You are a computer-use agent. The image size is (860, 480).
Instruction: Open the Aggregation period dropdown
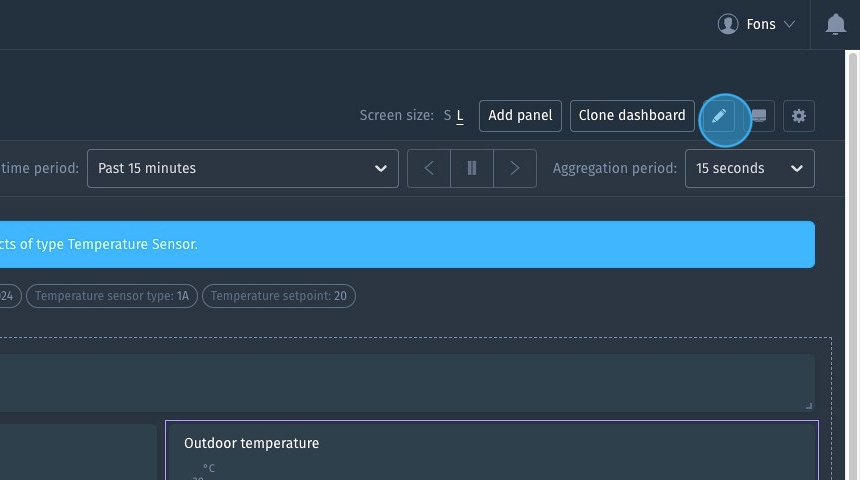[749, 168]
